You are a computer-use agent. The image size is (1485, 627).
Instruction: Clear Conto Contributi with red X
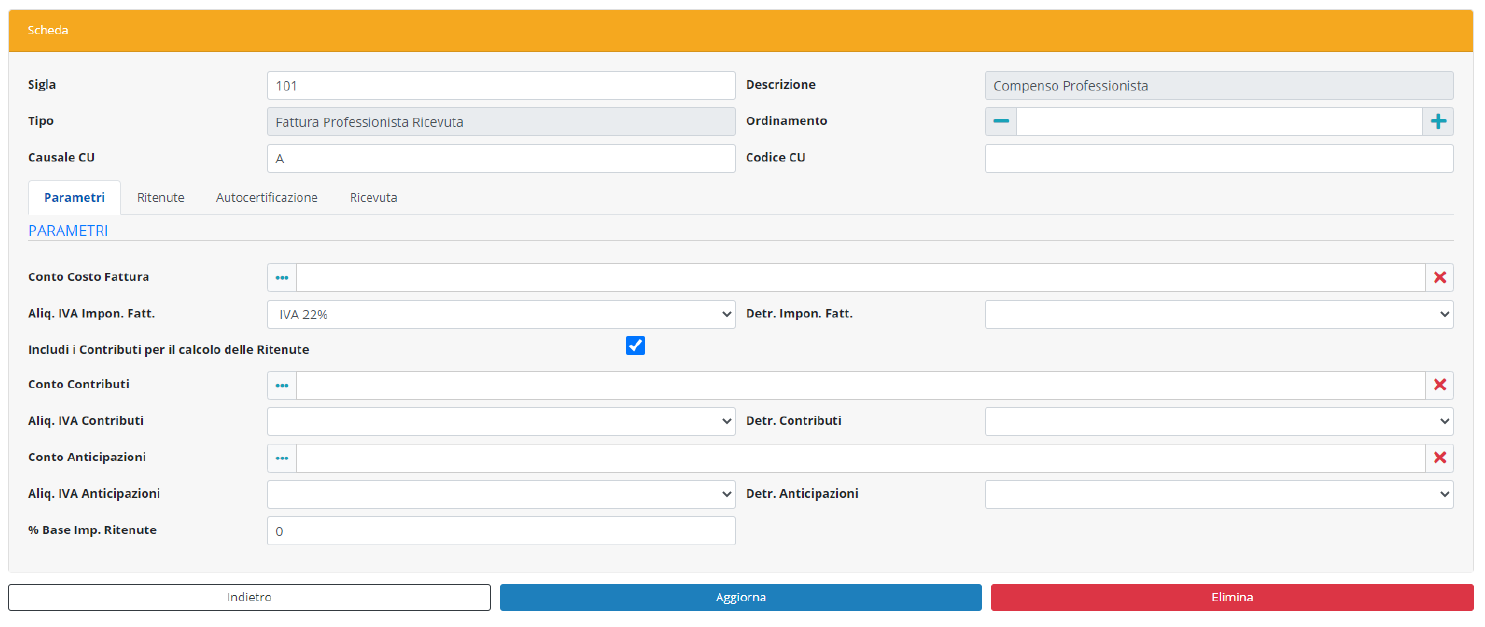click(1439, 385)
